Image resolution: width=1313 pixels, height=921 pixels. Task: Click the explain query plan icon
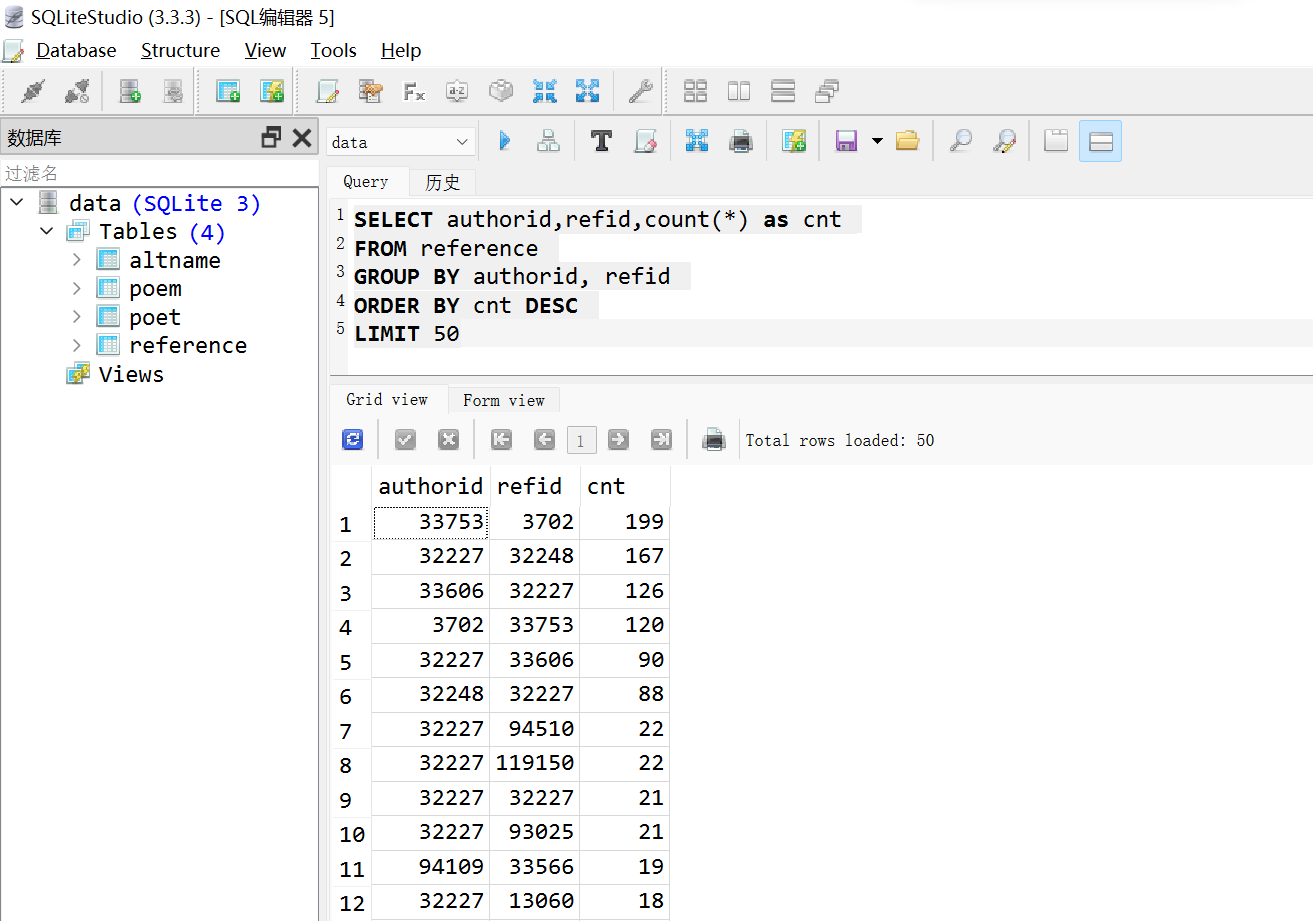[x=548, y=141]
